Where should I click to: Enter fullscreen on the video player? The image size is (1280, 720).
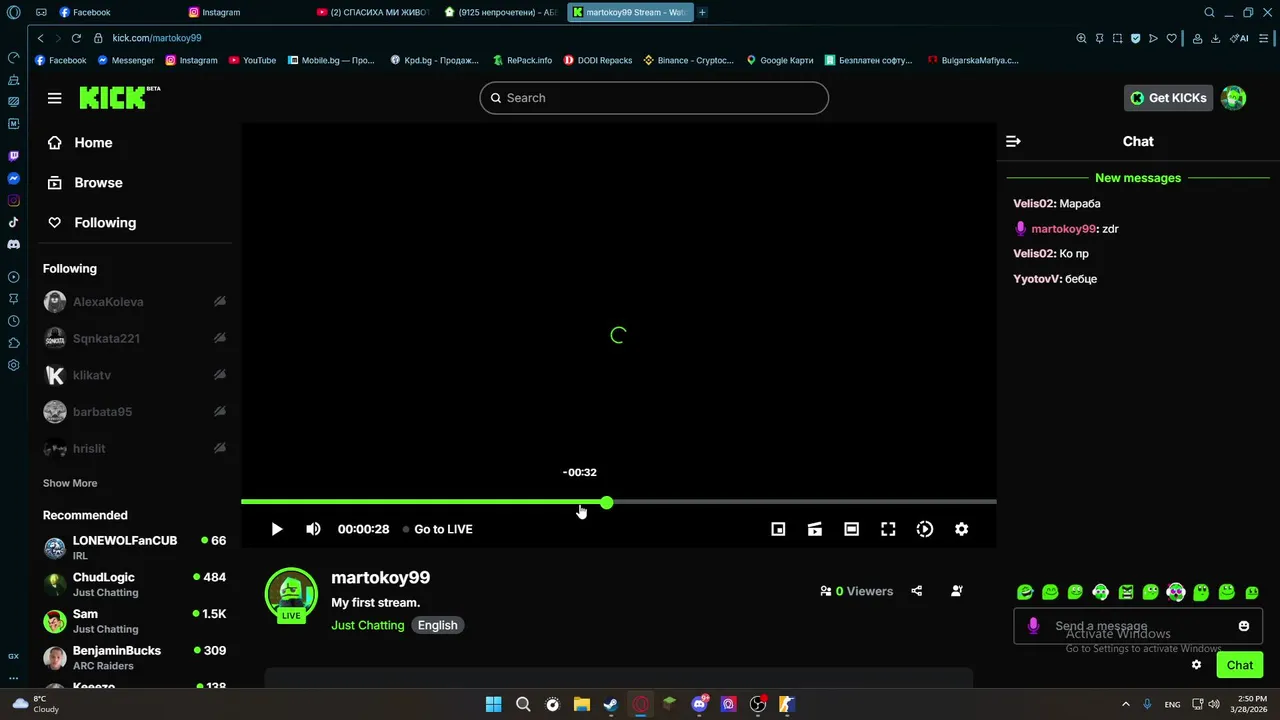coord(888,529)
